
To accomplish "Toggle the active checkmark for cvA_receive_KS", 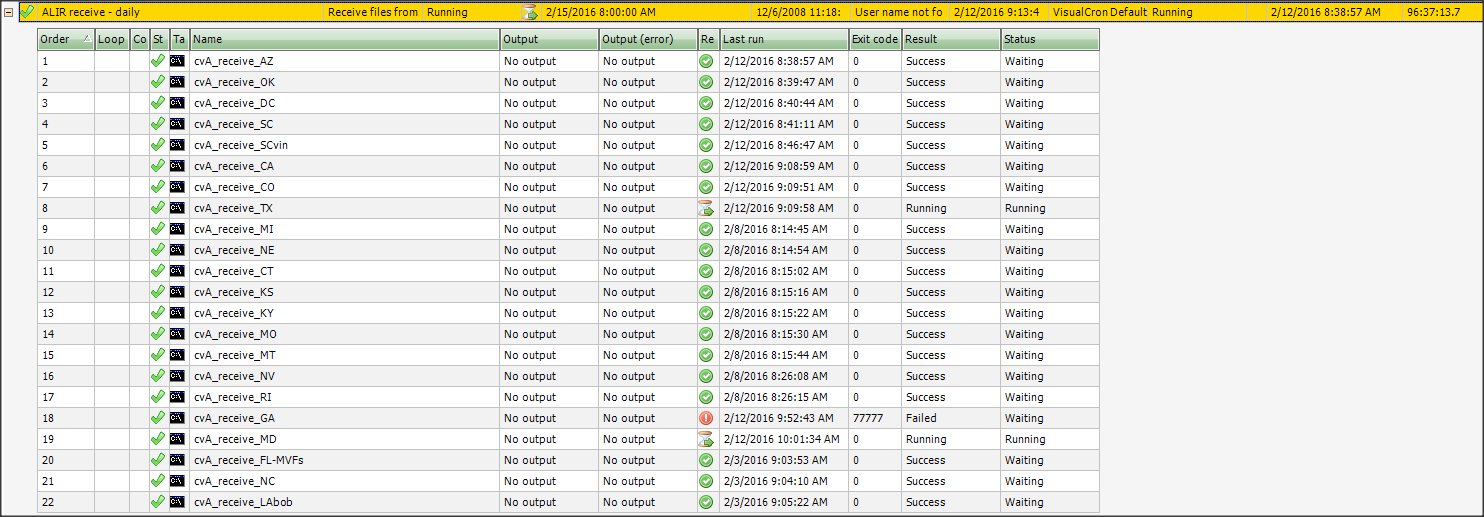I will click(x=157, y=292).
